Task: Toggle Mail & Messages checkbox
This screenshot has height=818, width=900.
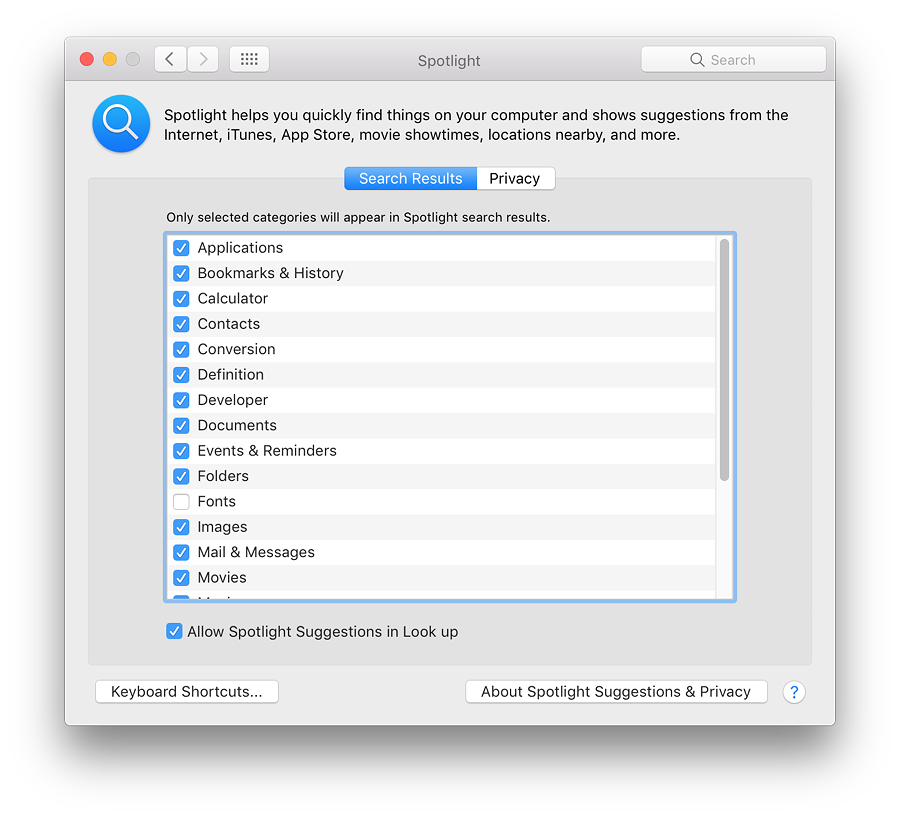Action: tap(181, 552)
